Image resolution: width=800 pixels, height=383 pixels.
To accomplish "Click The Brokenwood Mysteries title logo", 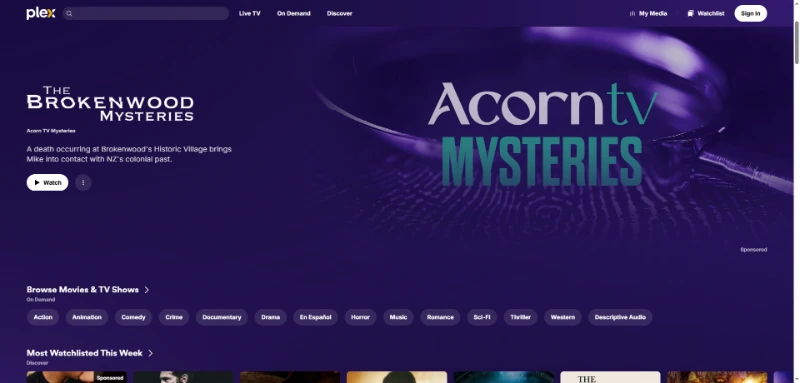I will 110,104.
